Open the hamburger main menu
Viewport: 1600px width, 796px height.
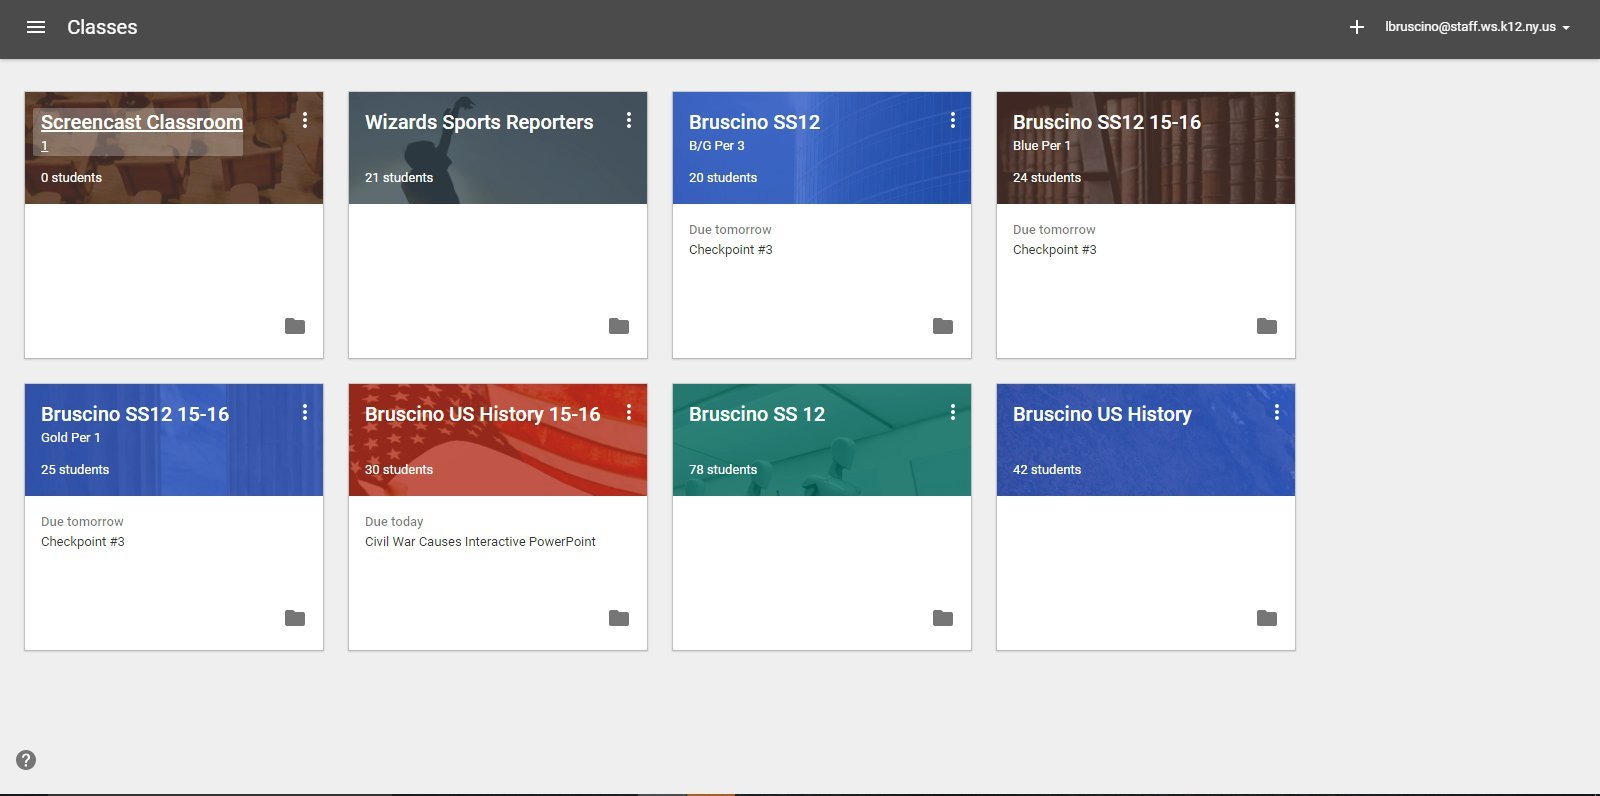tap(36, 27)
